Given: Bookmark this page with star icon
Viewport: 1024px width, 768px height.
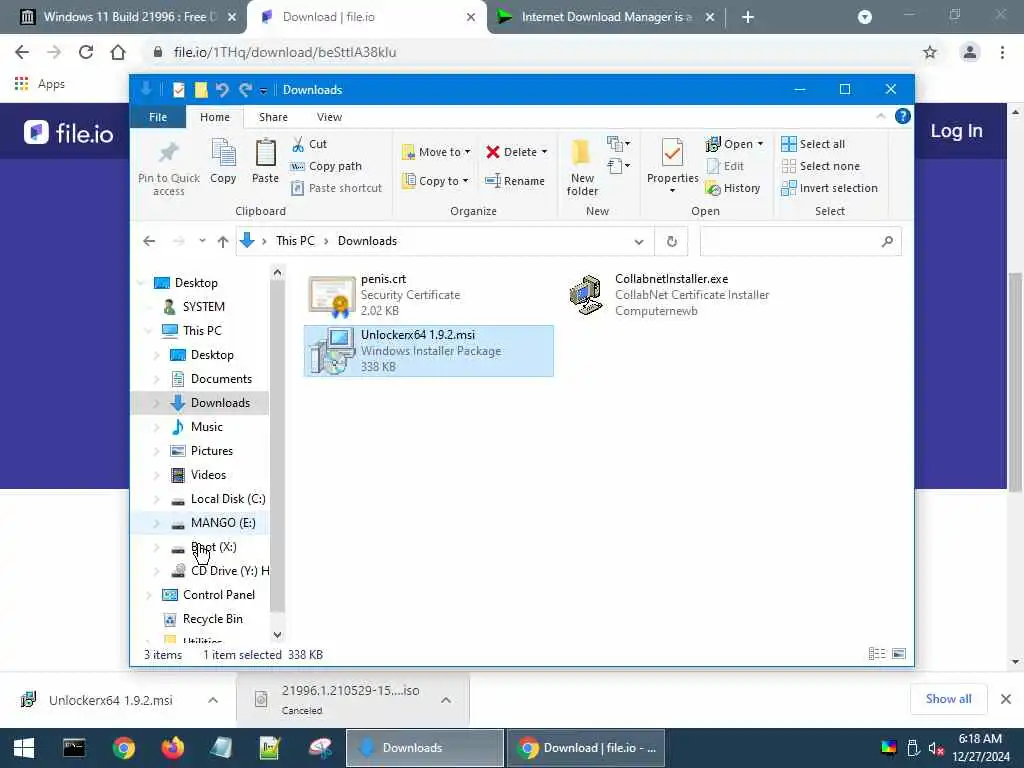Looking at the screenshot, I should pyautogui.click(x=930, y=52).
